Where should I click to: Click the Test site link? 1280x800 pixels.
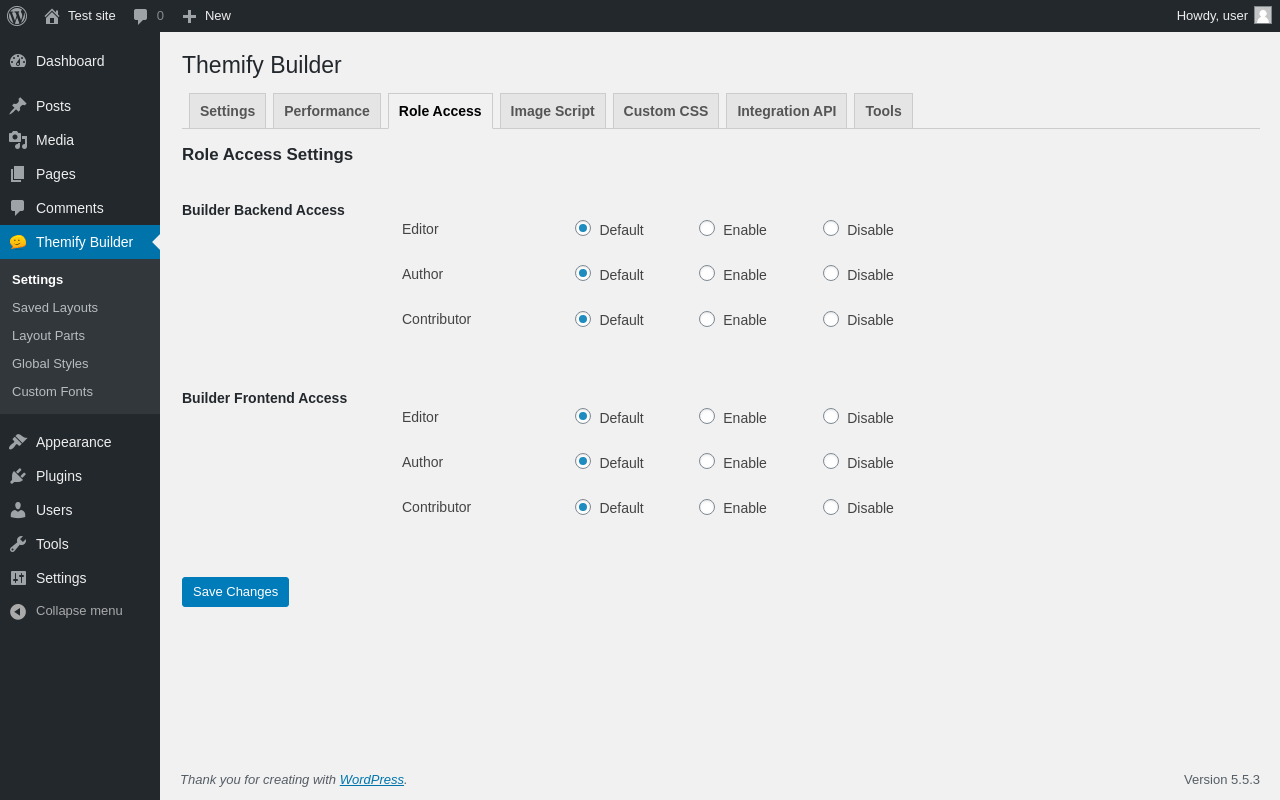92,16
